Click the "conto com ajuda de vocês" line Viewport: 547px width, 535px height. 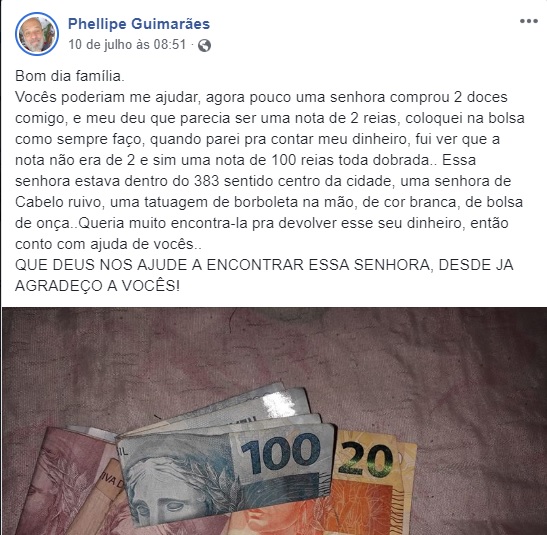108,244
